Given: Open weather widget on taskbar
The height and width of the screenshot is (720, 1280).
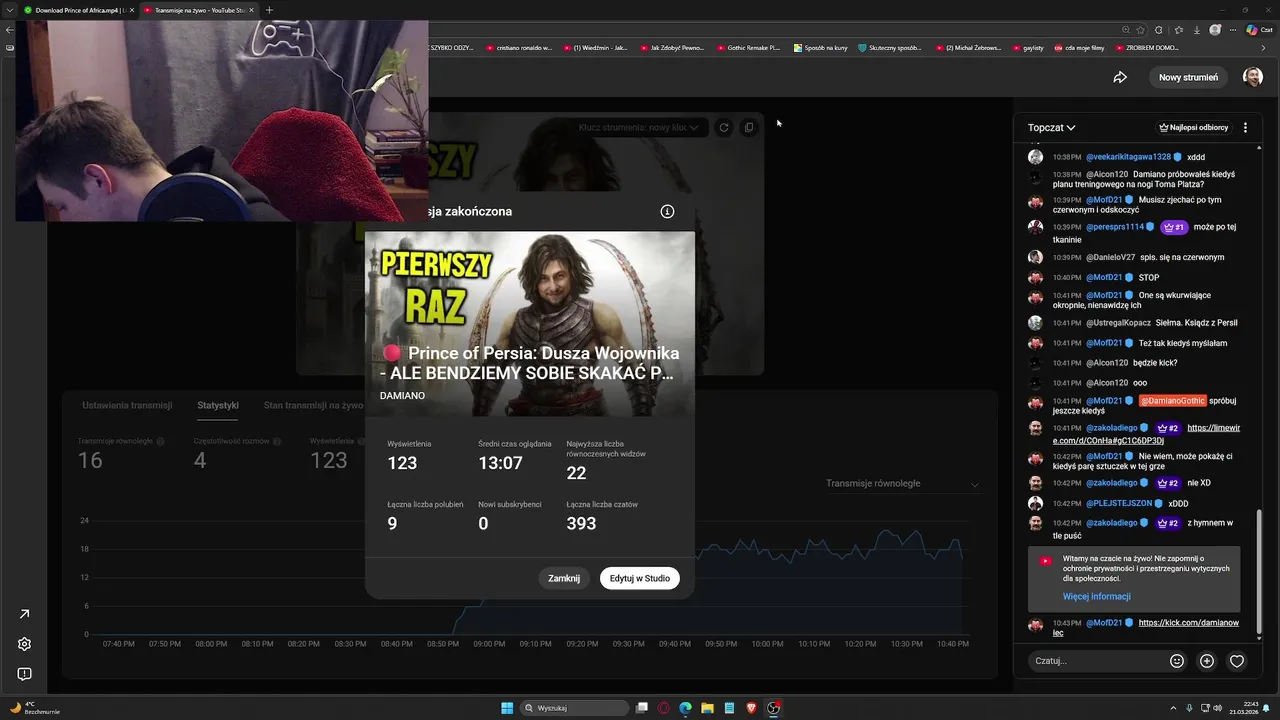Looking at the screenshot, I should tap(35, 708).
